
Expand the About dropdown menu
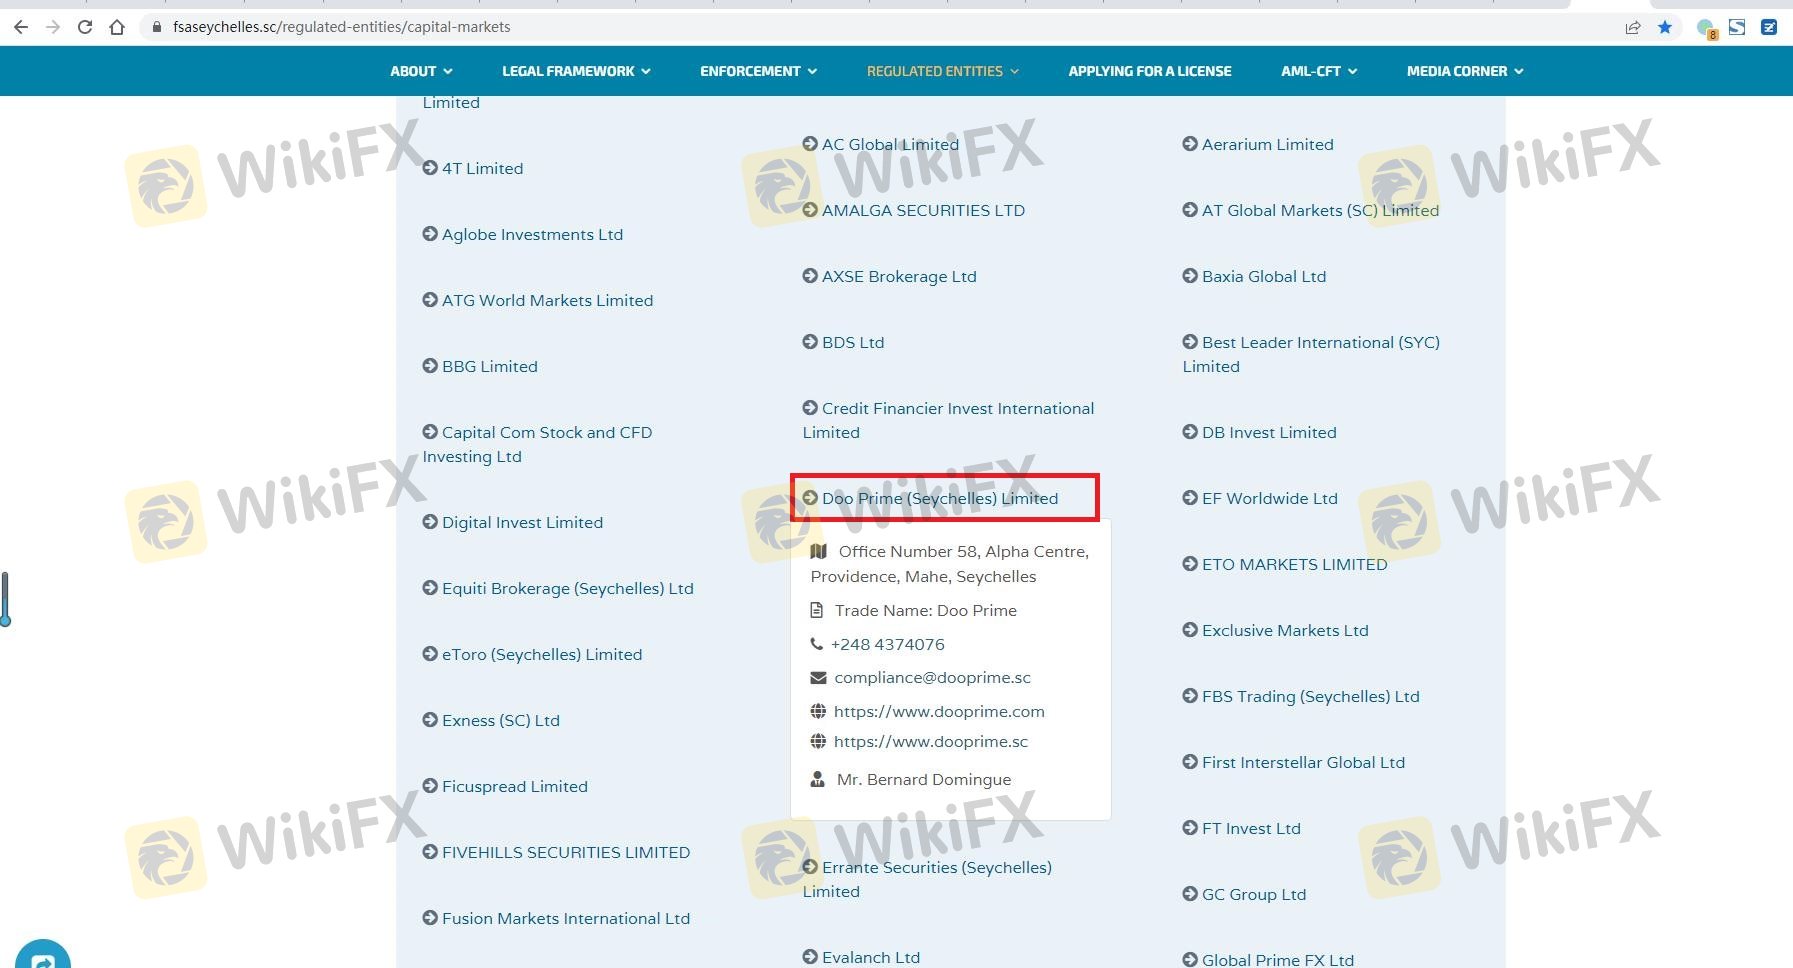click(x=421, y=71)
